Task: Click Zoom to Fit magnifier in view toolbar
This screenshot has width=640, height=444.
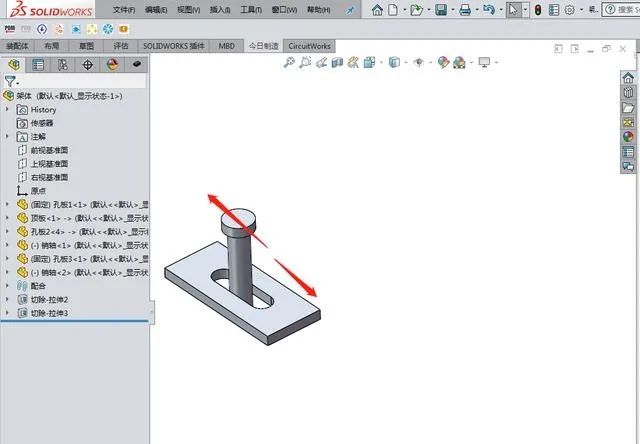Action: coord(289,62)
